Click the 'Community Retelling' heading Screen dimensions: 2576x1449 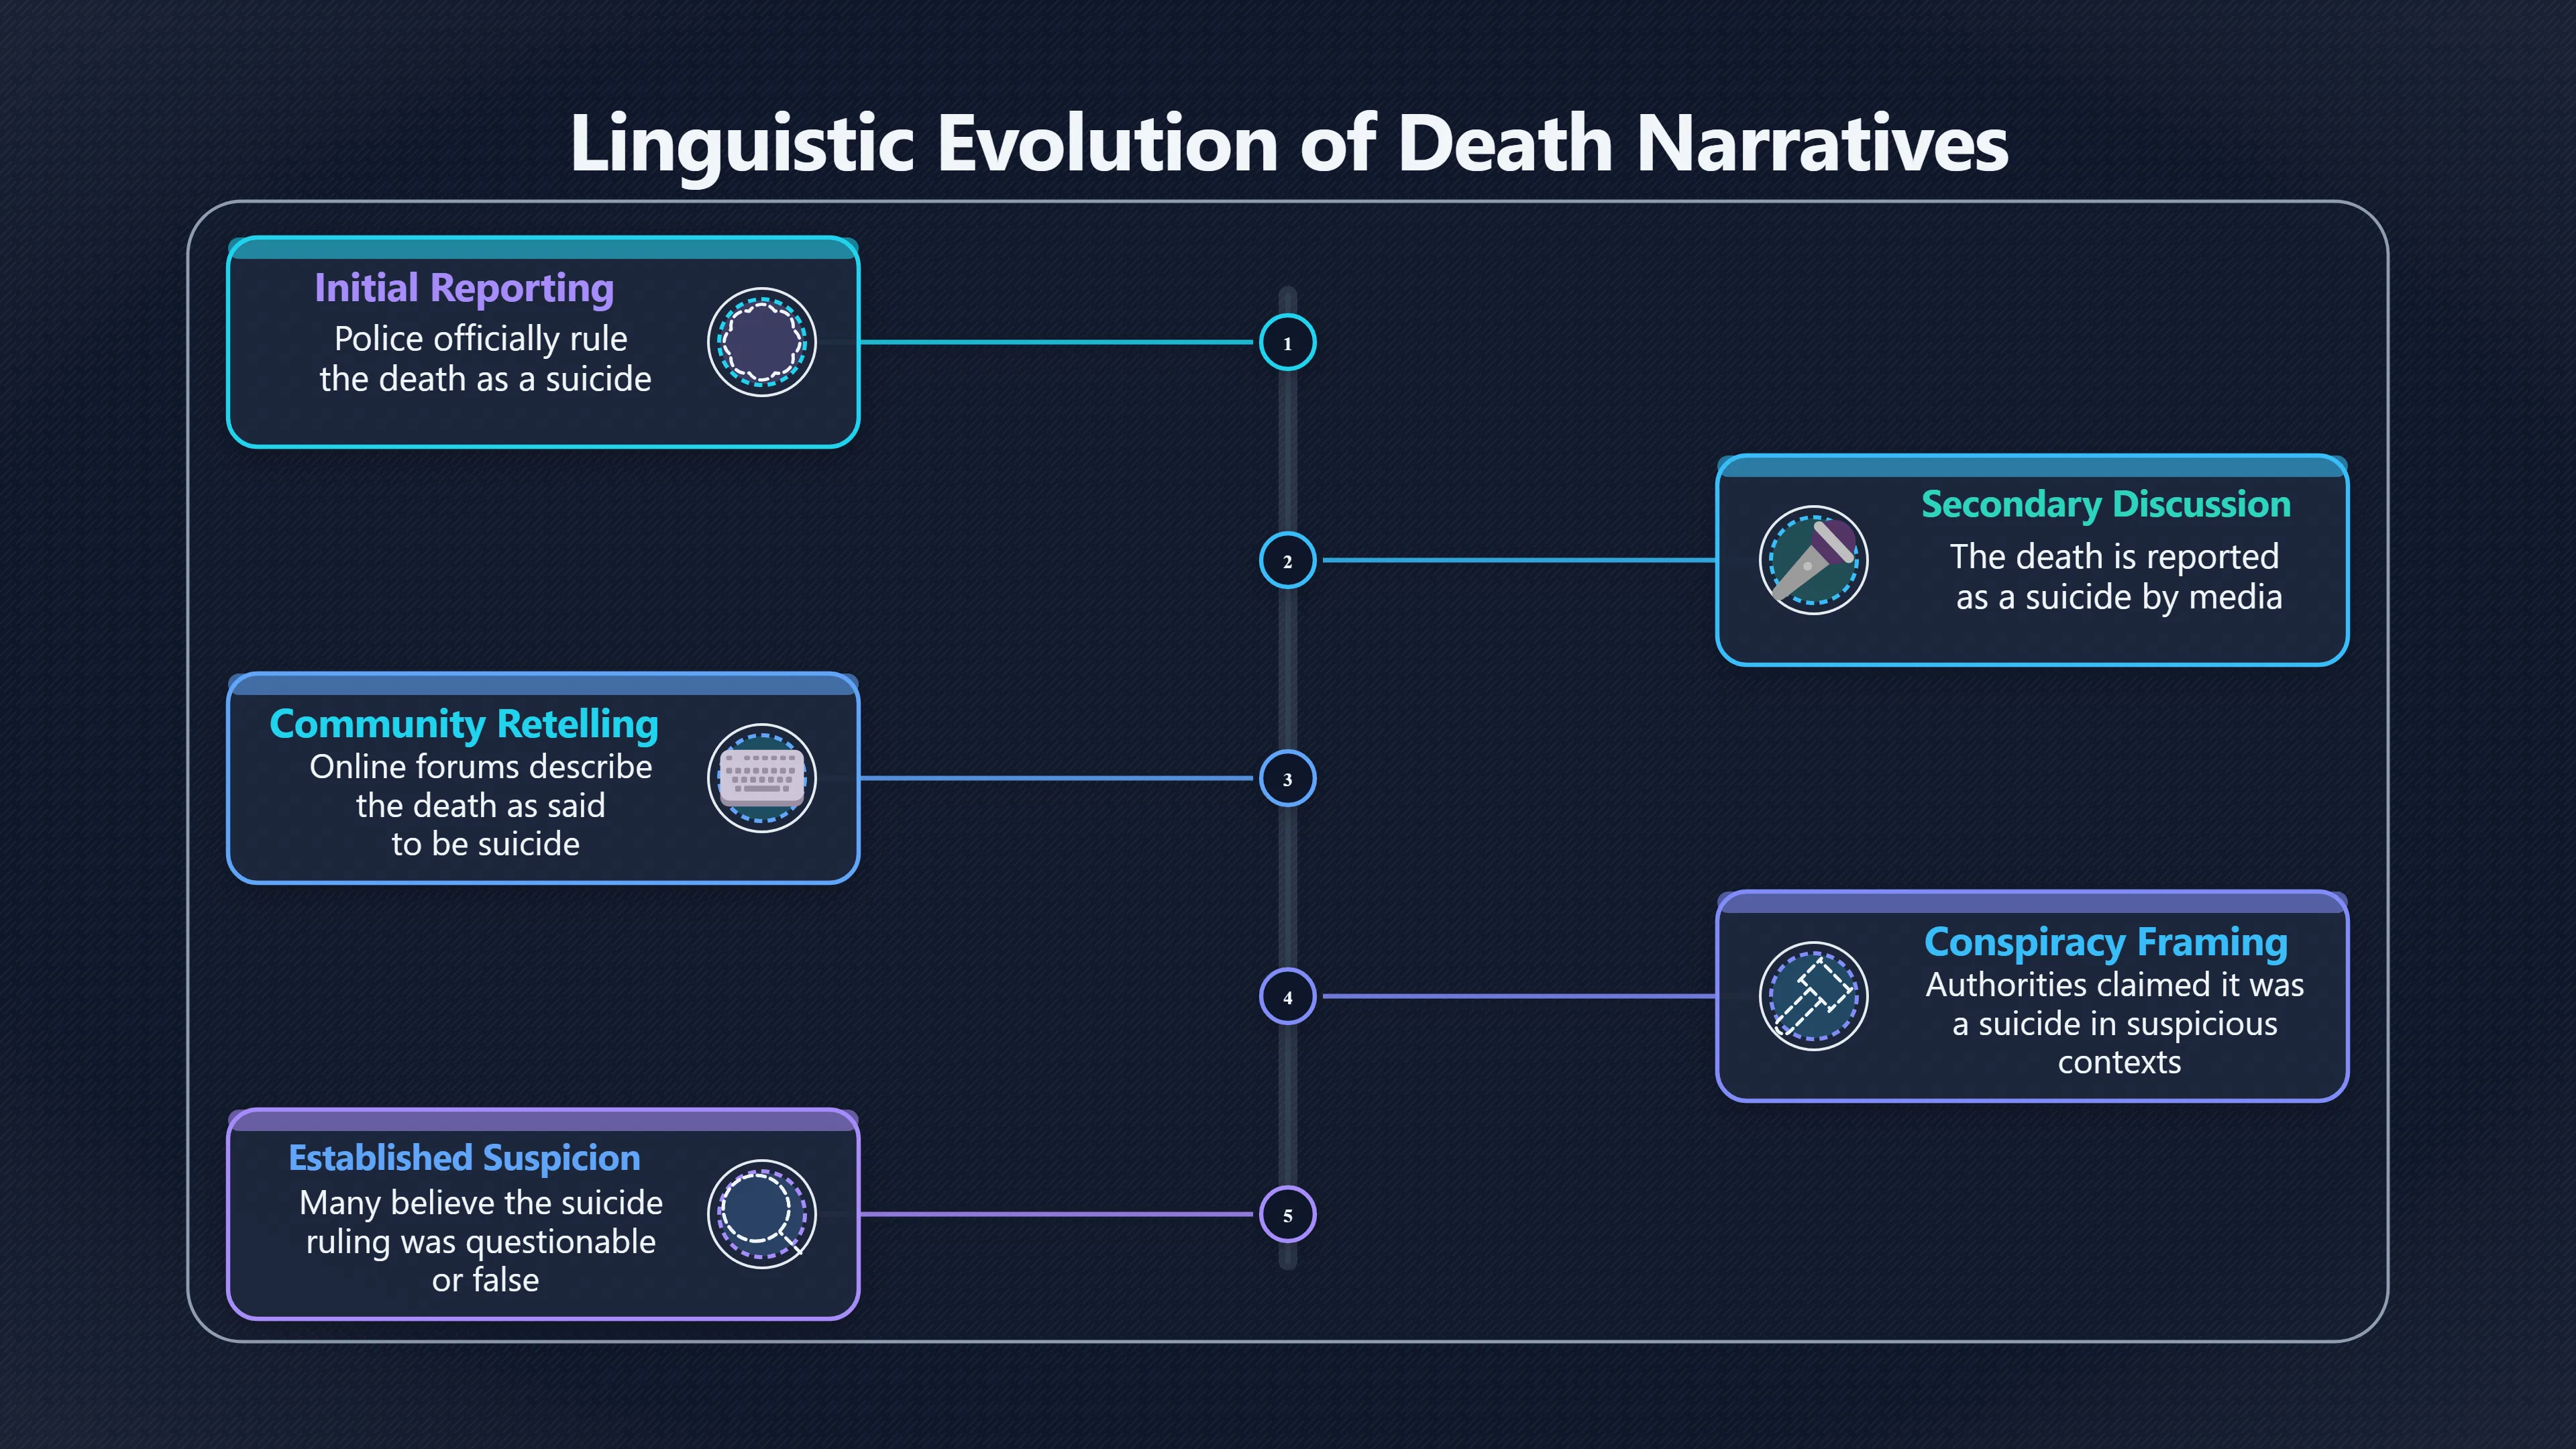tap(464, 724)
